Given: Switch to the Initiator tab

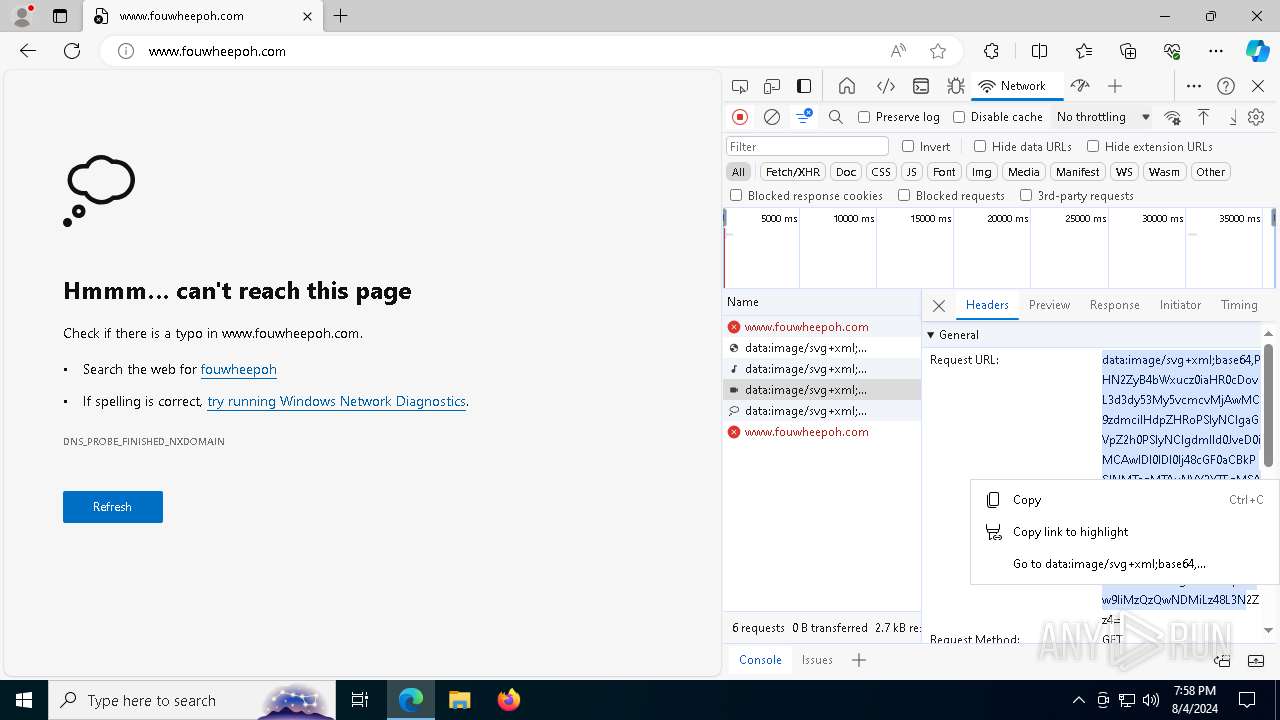Looking at the screenshot, I should [1180, 305].
